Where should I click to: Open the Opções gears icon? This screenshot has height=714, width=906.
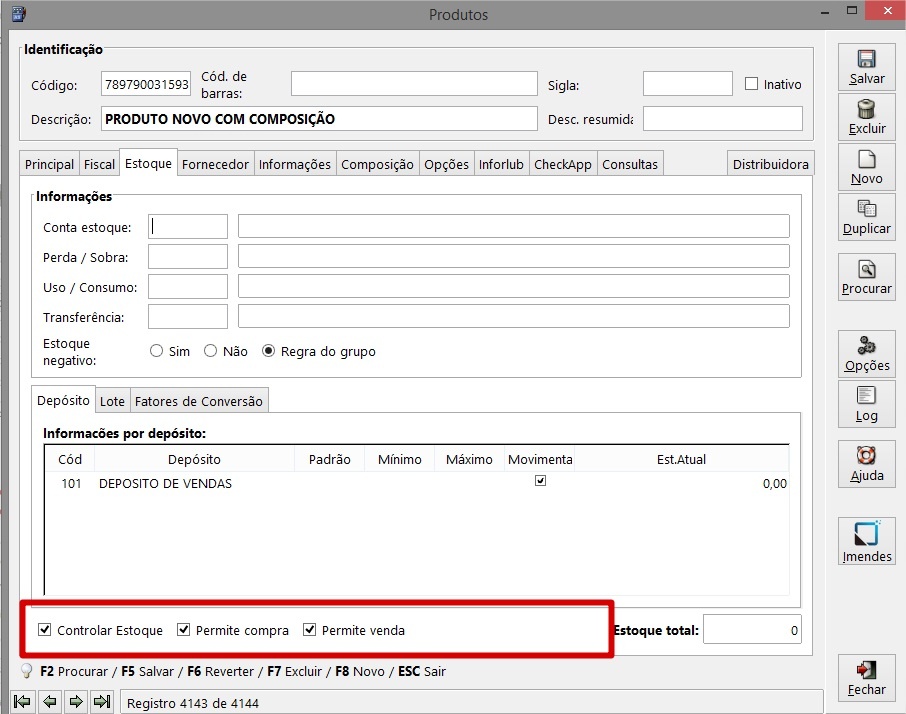click(866, 345)
